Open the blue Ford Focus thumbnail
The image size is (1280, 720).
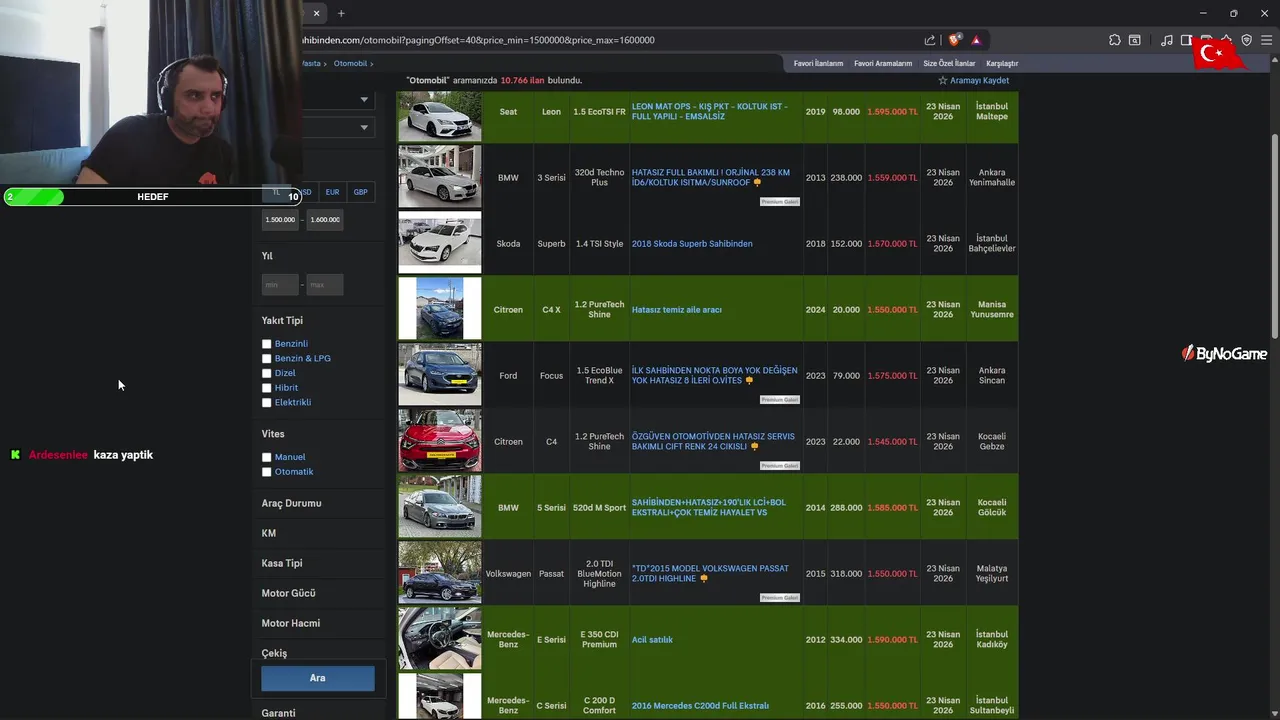(x=440, y=375)
